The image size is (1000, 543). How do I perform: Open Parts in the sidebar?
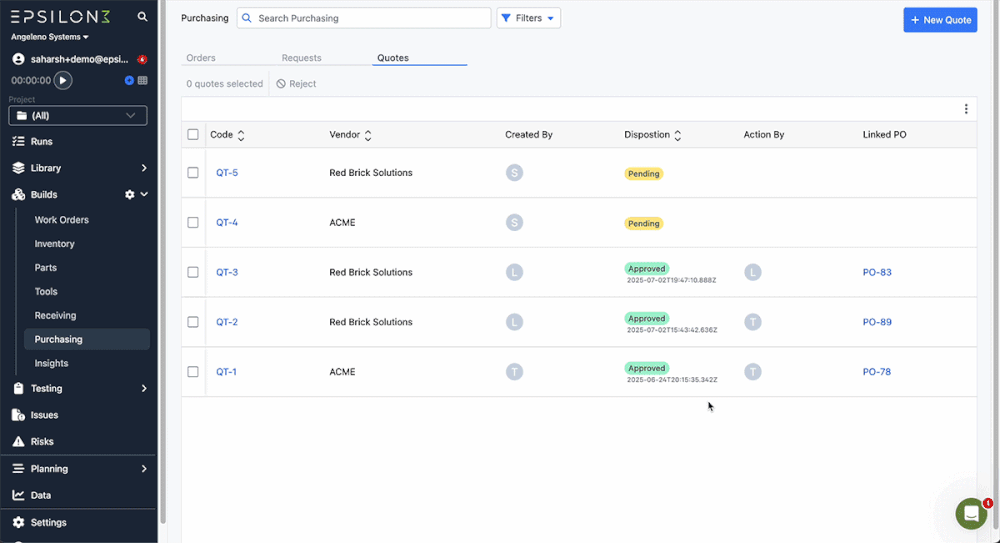coord(45,267)
